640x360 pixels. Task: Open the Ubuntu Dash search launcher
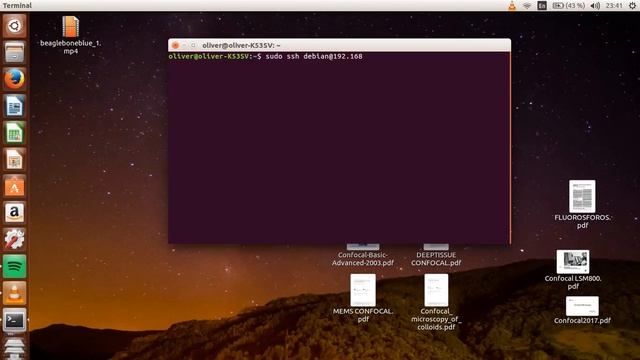point(14,26)
